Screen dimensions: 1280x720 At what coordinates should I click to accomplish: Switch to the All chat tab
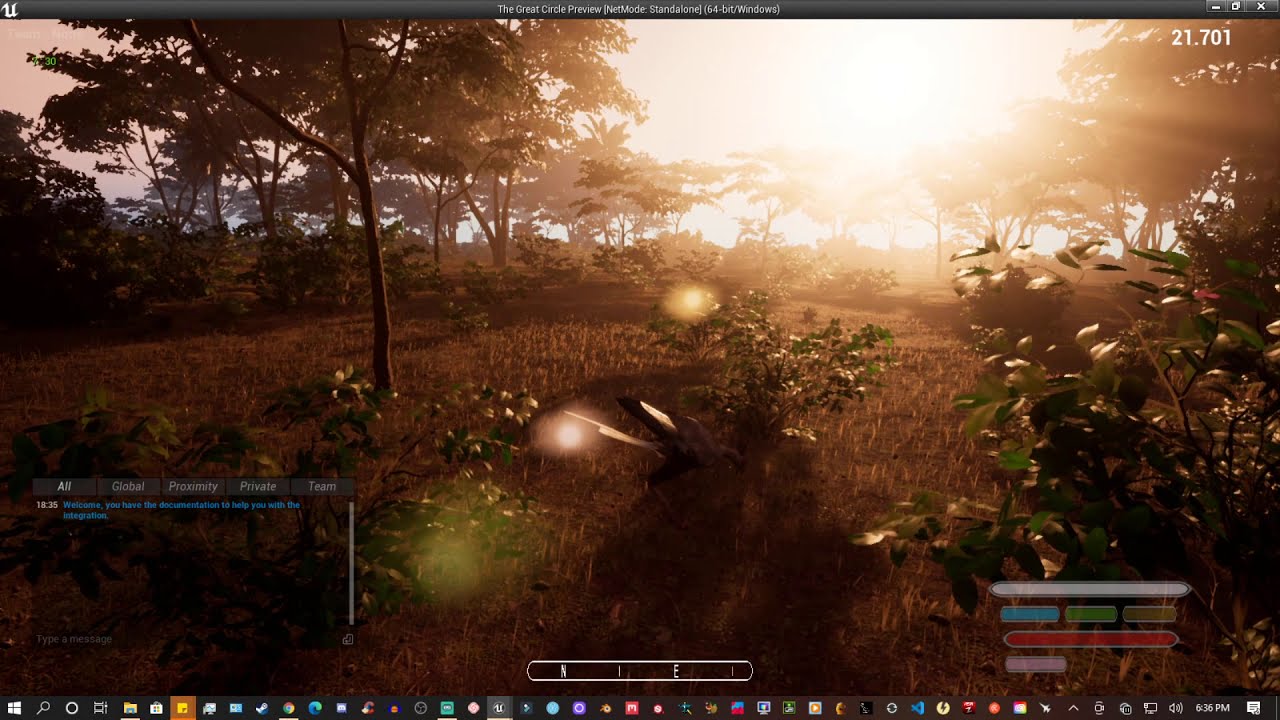pyautogui.click(x=64, y=486)
